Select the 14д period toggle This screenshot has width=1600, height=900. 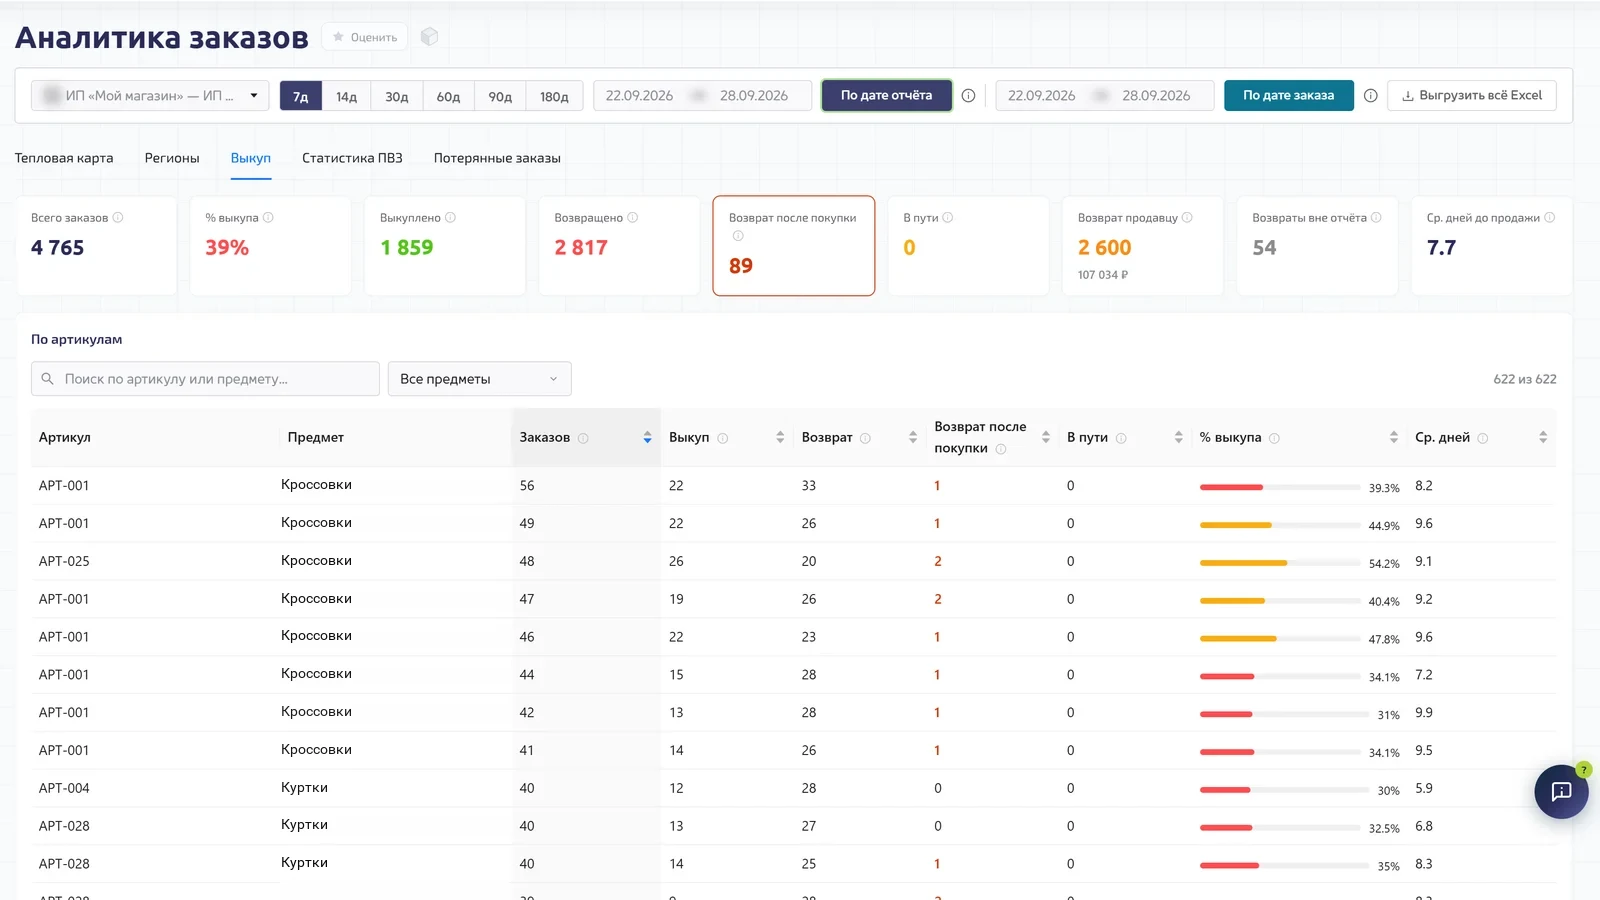coord(346,96)
